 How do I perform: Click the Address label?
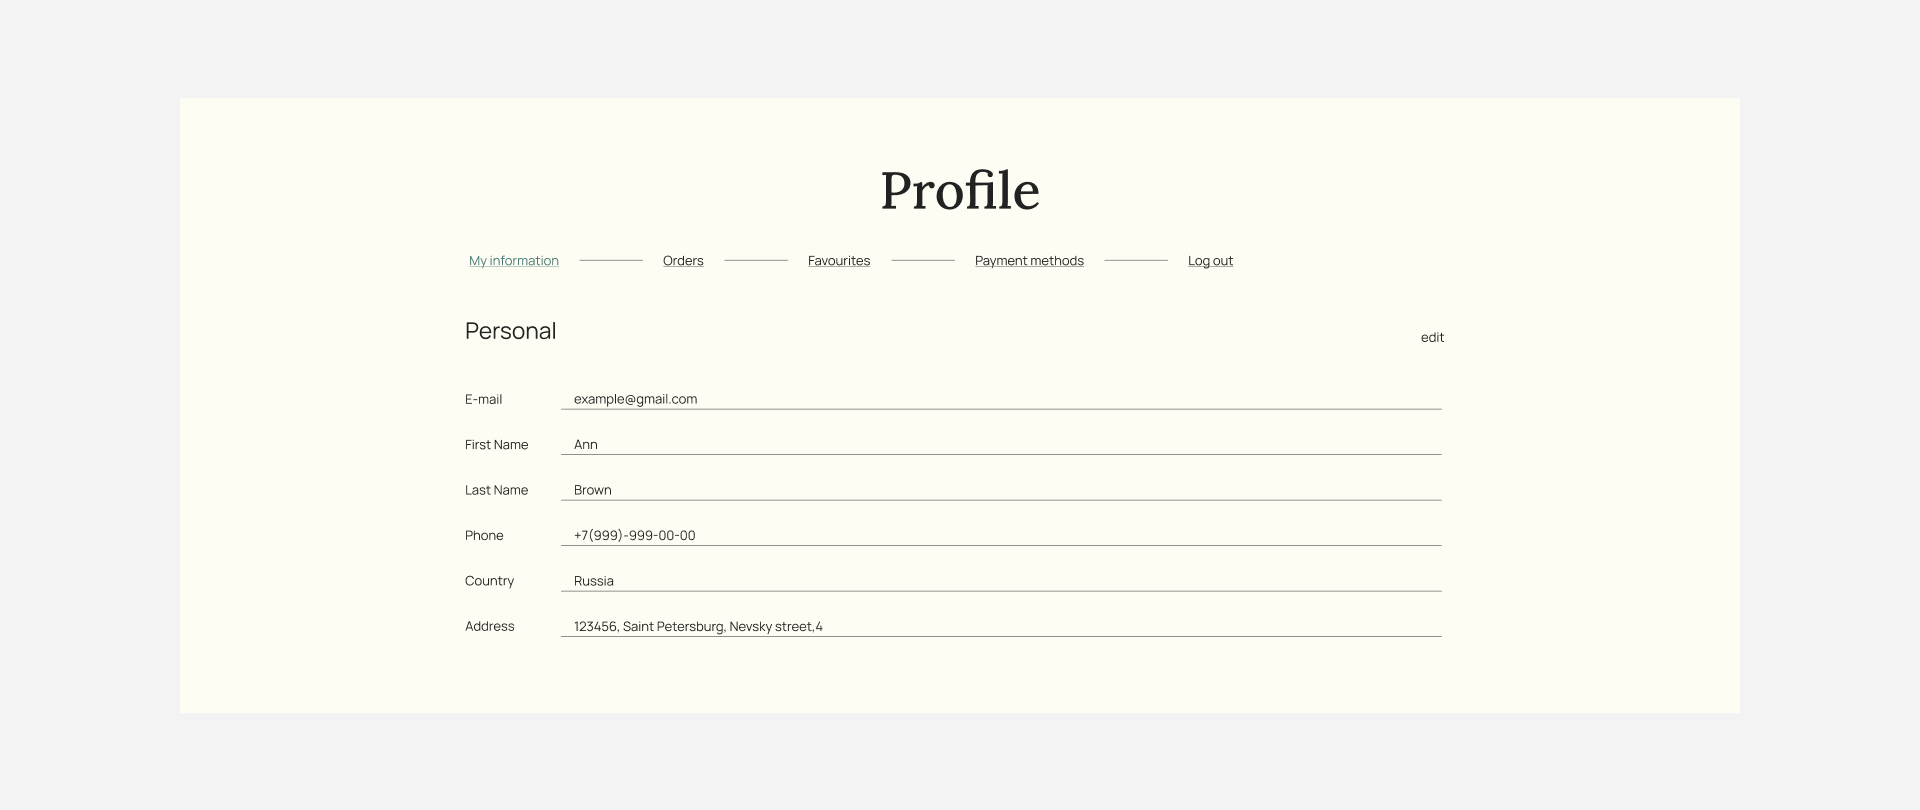coord(489,627)
